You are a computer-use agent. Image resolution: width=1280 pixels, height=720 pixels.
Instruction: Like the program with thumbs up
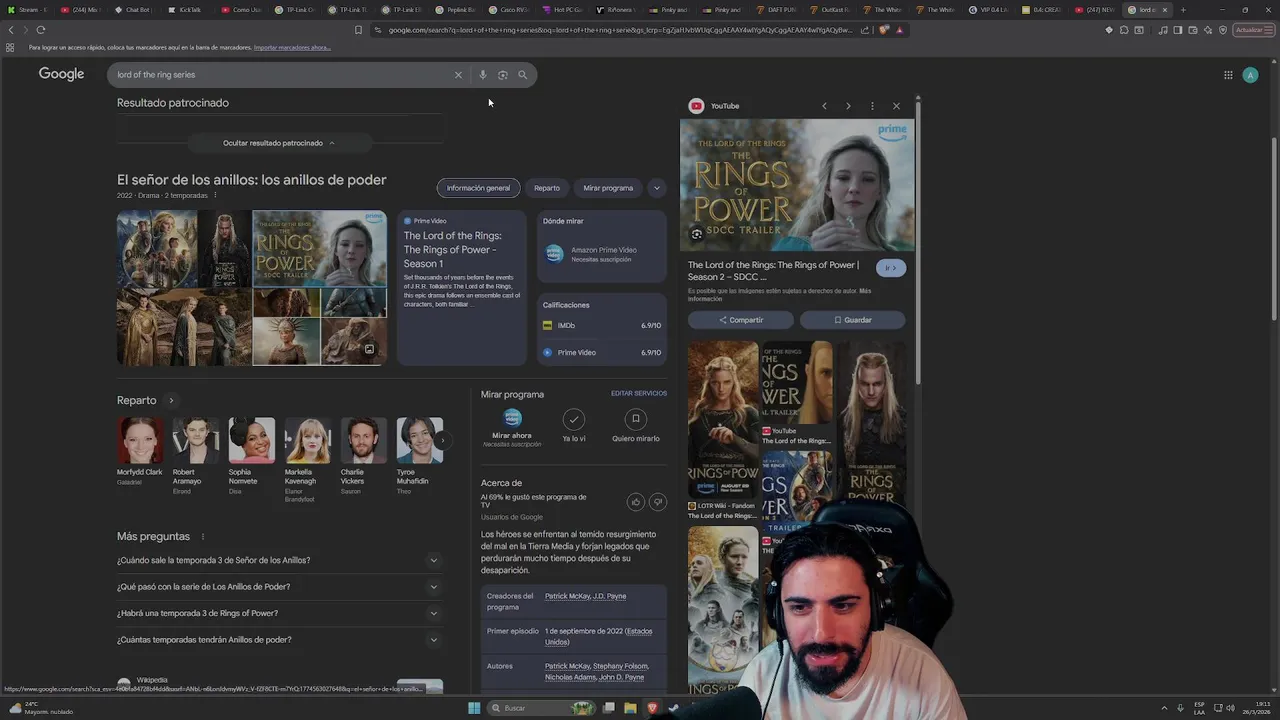[x=635, y=502]
